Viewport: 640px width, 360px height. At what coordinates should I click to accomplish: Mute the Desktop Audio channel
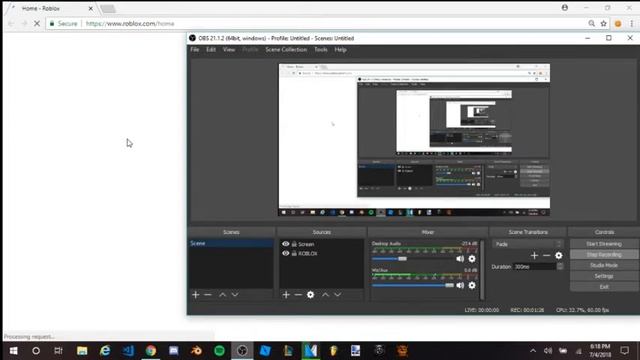[x=460, y=259]
